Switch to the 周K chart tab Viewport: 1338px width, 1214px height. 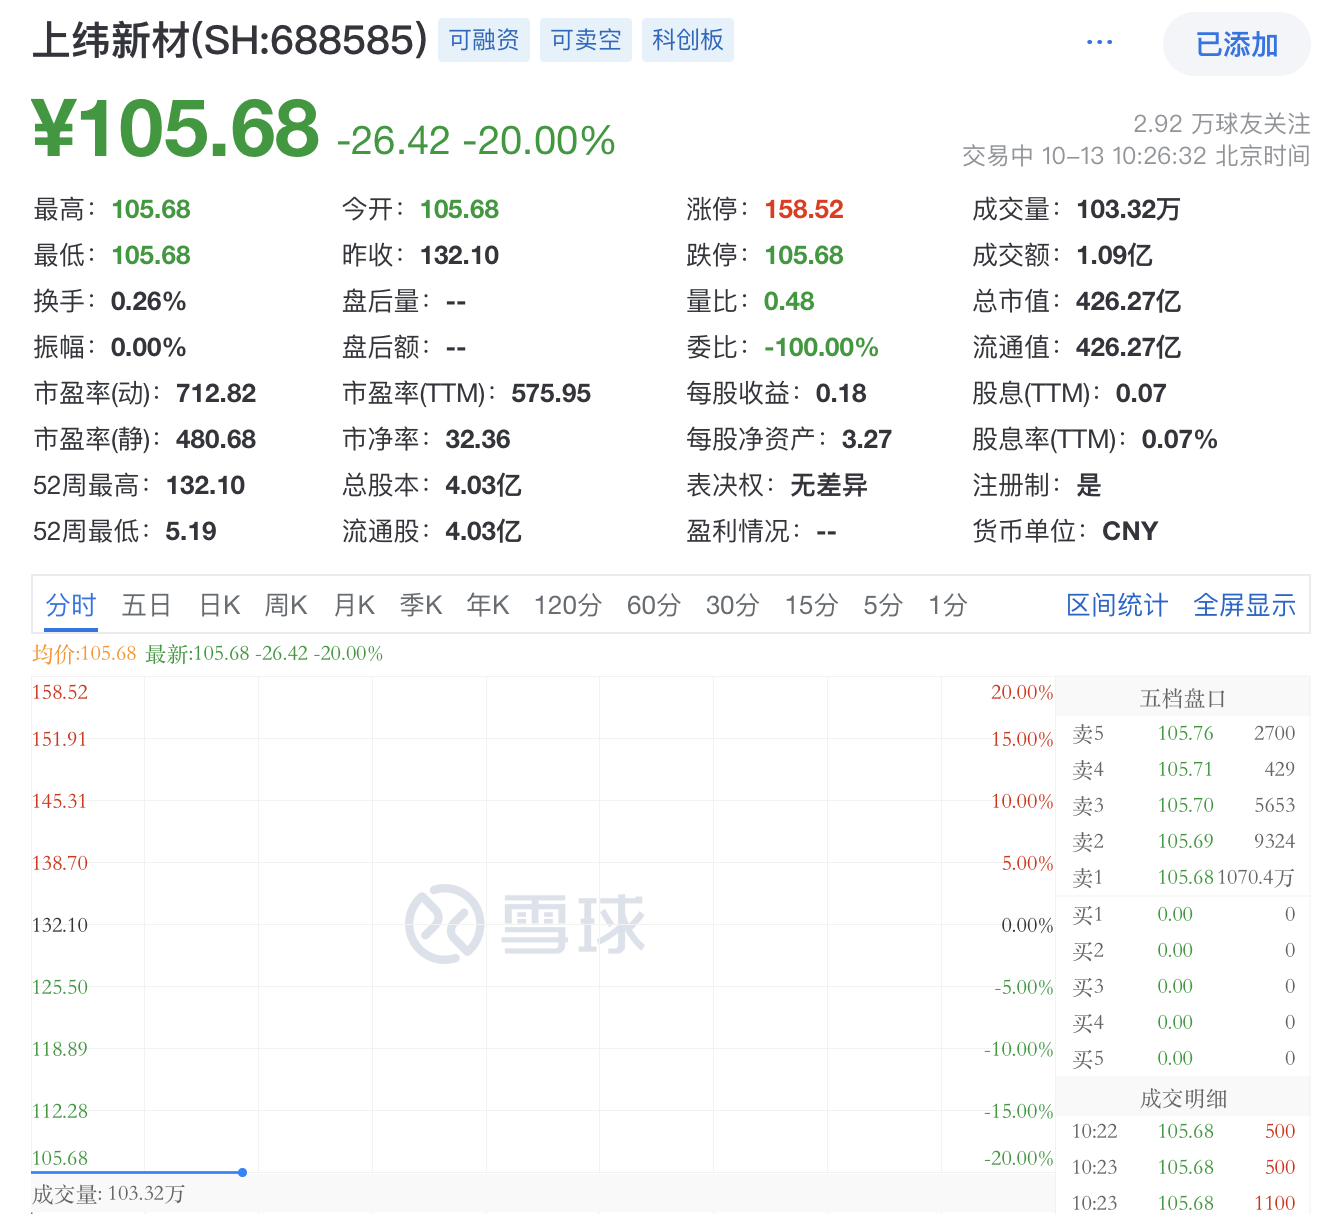[x=285, y=605]
